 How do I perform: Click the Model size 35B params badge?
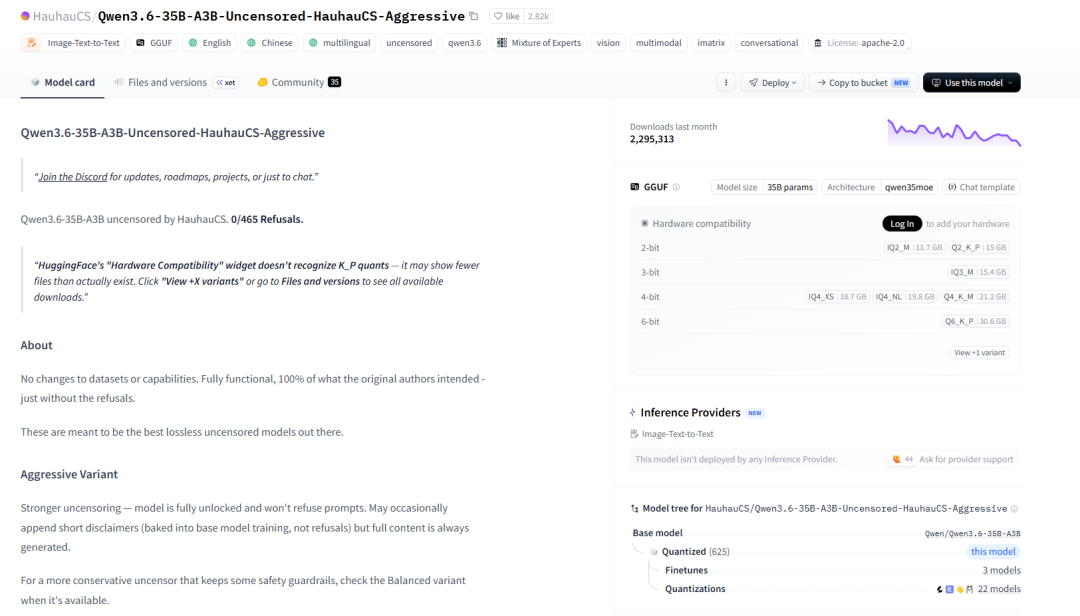765,187
